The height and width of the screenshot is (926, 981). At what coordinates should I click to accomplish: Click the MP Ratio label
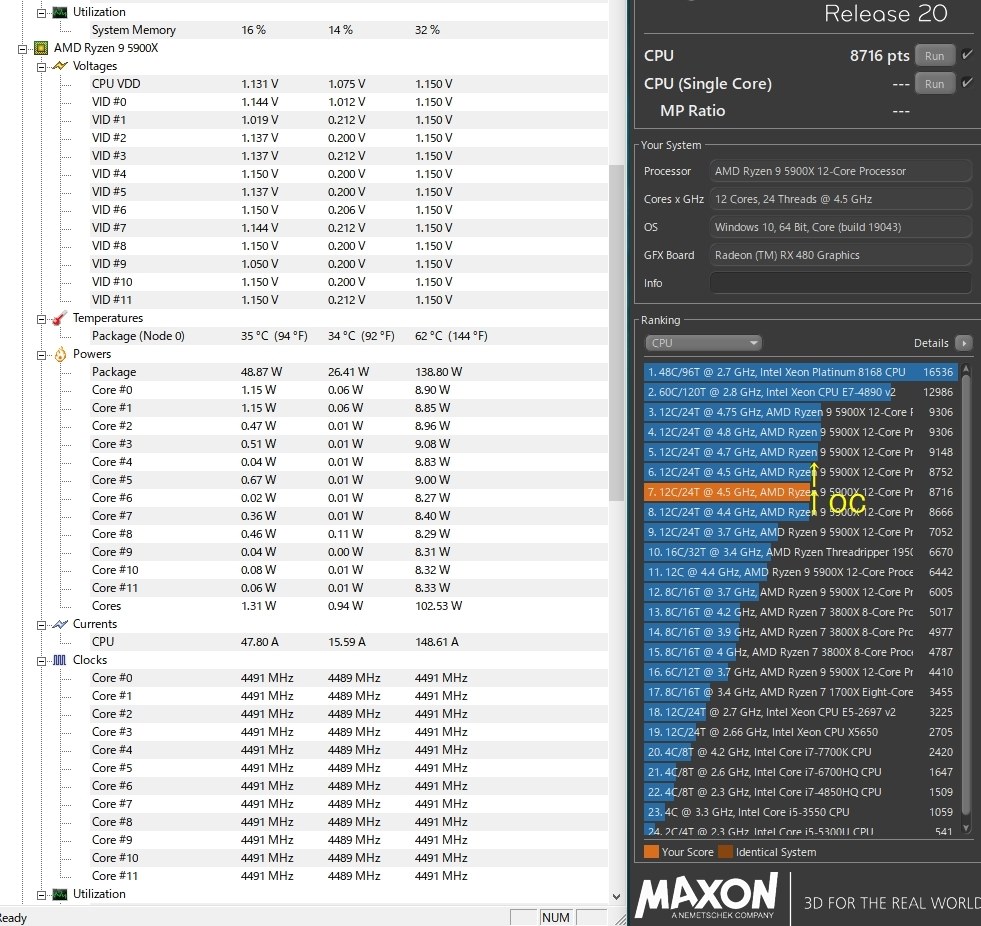coord(693,111)
